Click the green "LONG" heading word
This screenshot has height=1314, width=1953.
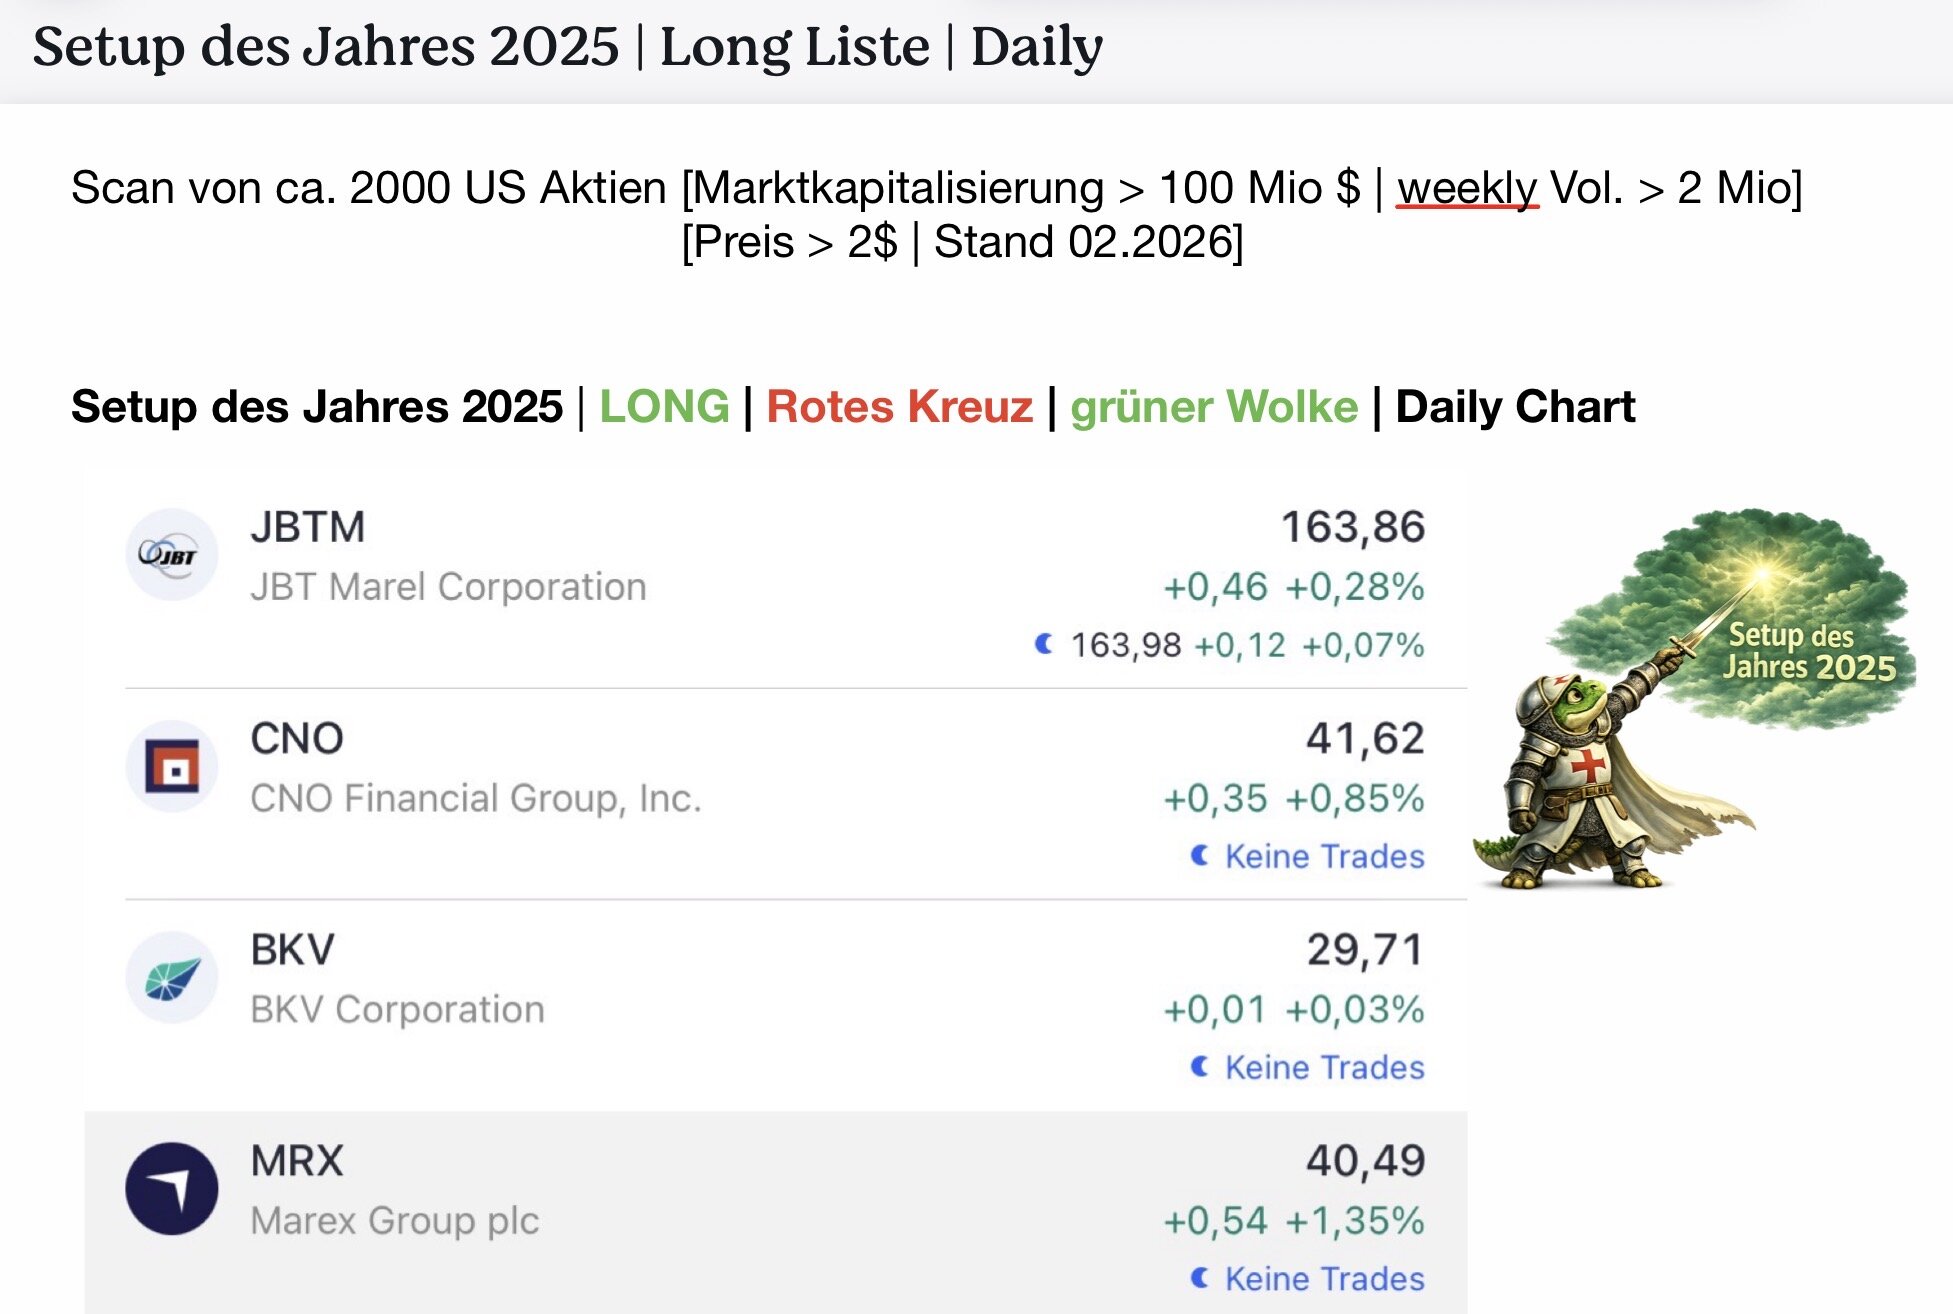click(664, 407)
